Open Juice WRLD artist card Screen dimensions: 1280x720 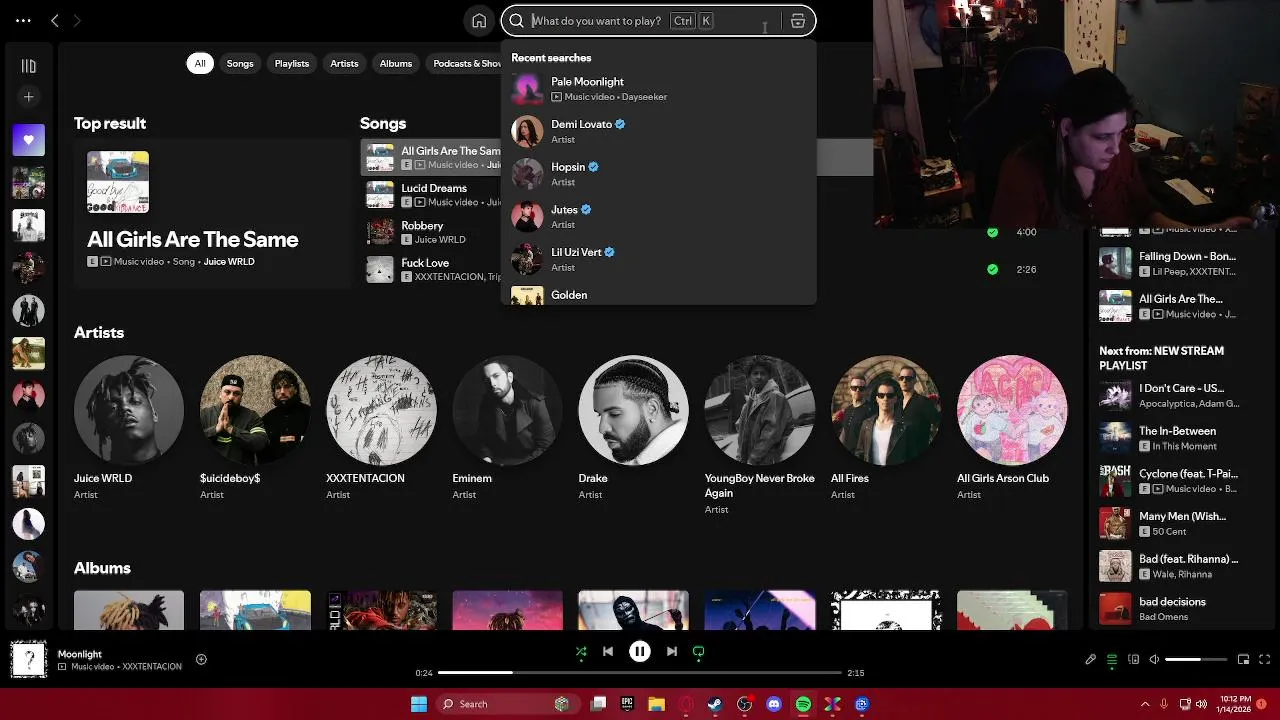129,428
